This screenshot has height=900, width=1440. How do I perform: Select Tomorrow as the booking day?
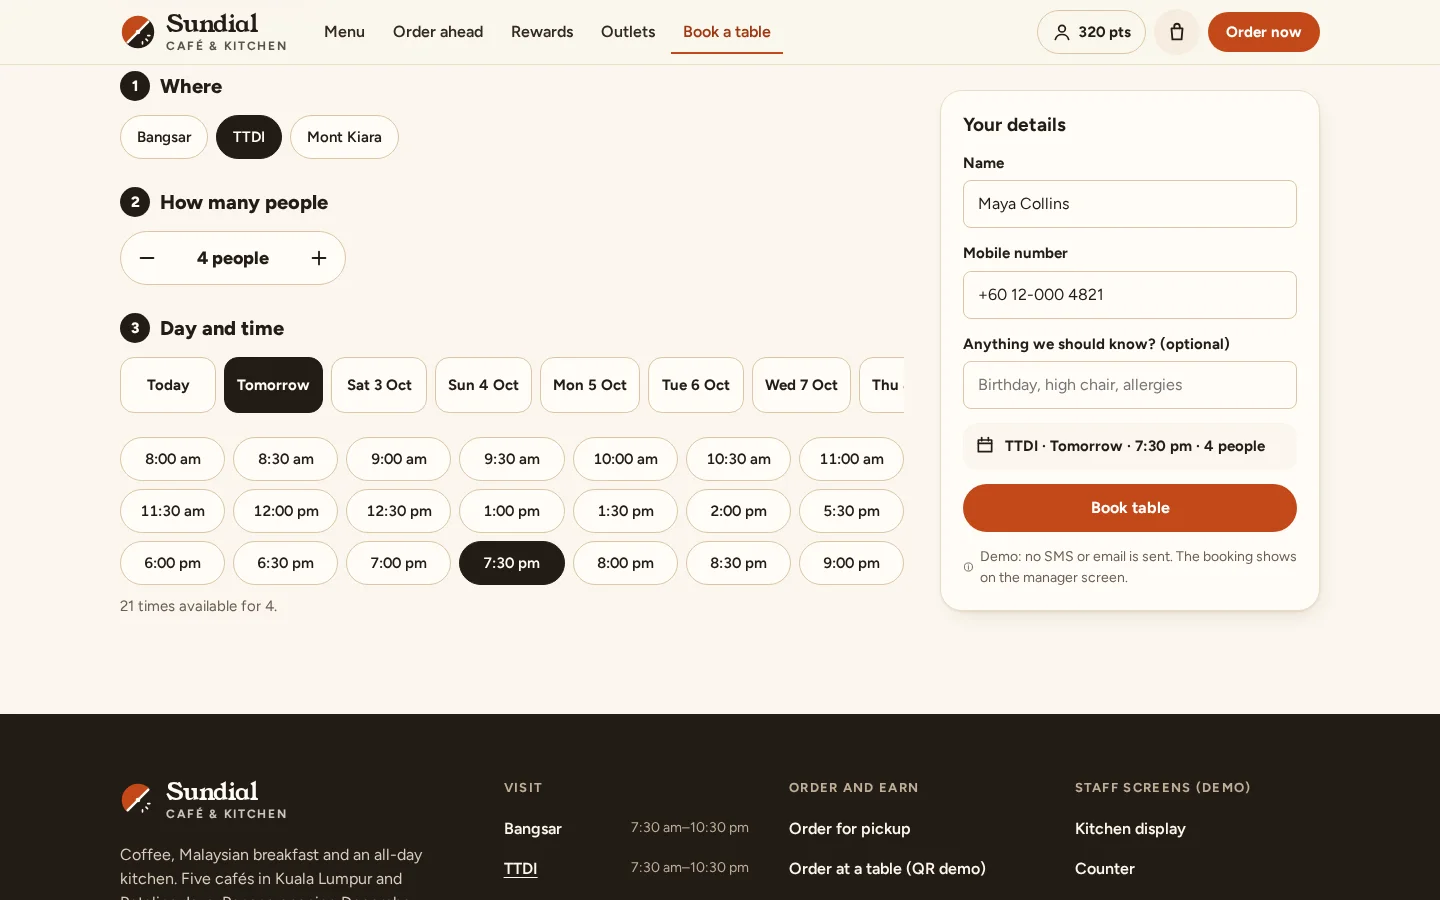pos(273,385)
